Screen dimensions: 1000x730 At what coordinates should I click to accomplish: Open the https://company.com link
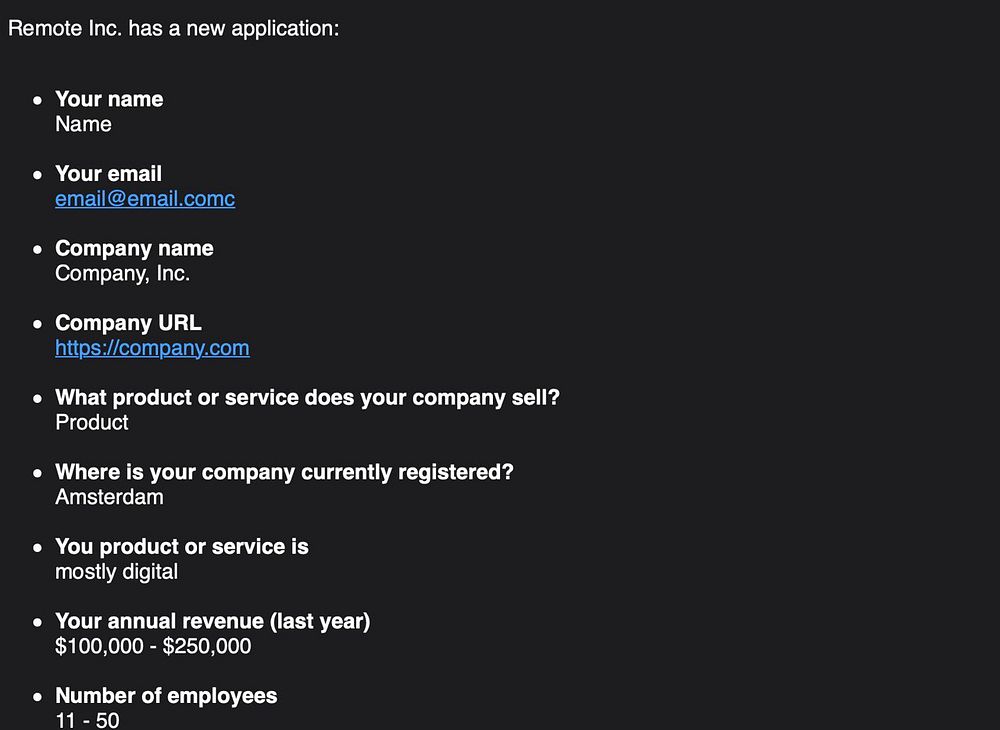tap(152, 348)
